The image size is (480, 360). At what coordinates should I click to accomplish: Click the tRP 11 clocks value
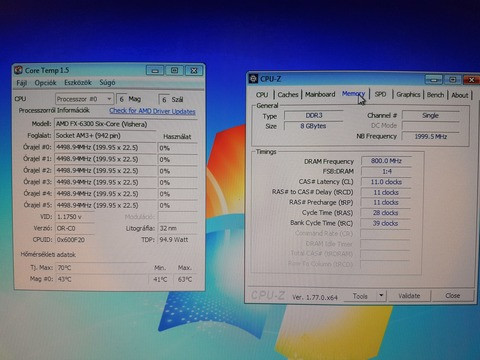tap(386, 202)
